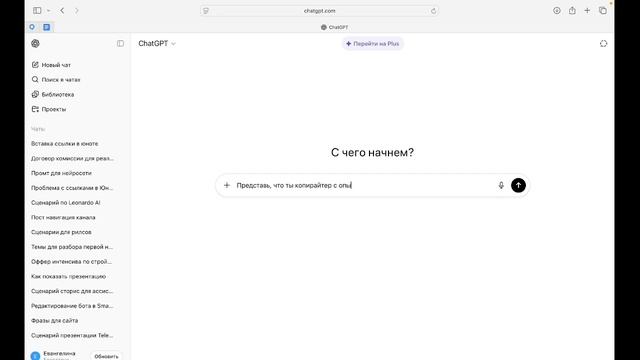Click the ChatGPT logo in the sidebar
Image resolution: width=640 pixels, height=360 pixels.
pyautogui.click(x=36, y=43)
